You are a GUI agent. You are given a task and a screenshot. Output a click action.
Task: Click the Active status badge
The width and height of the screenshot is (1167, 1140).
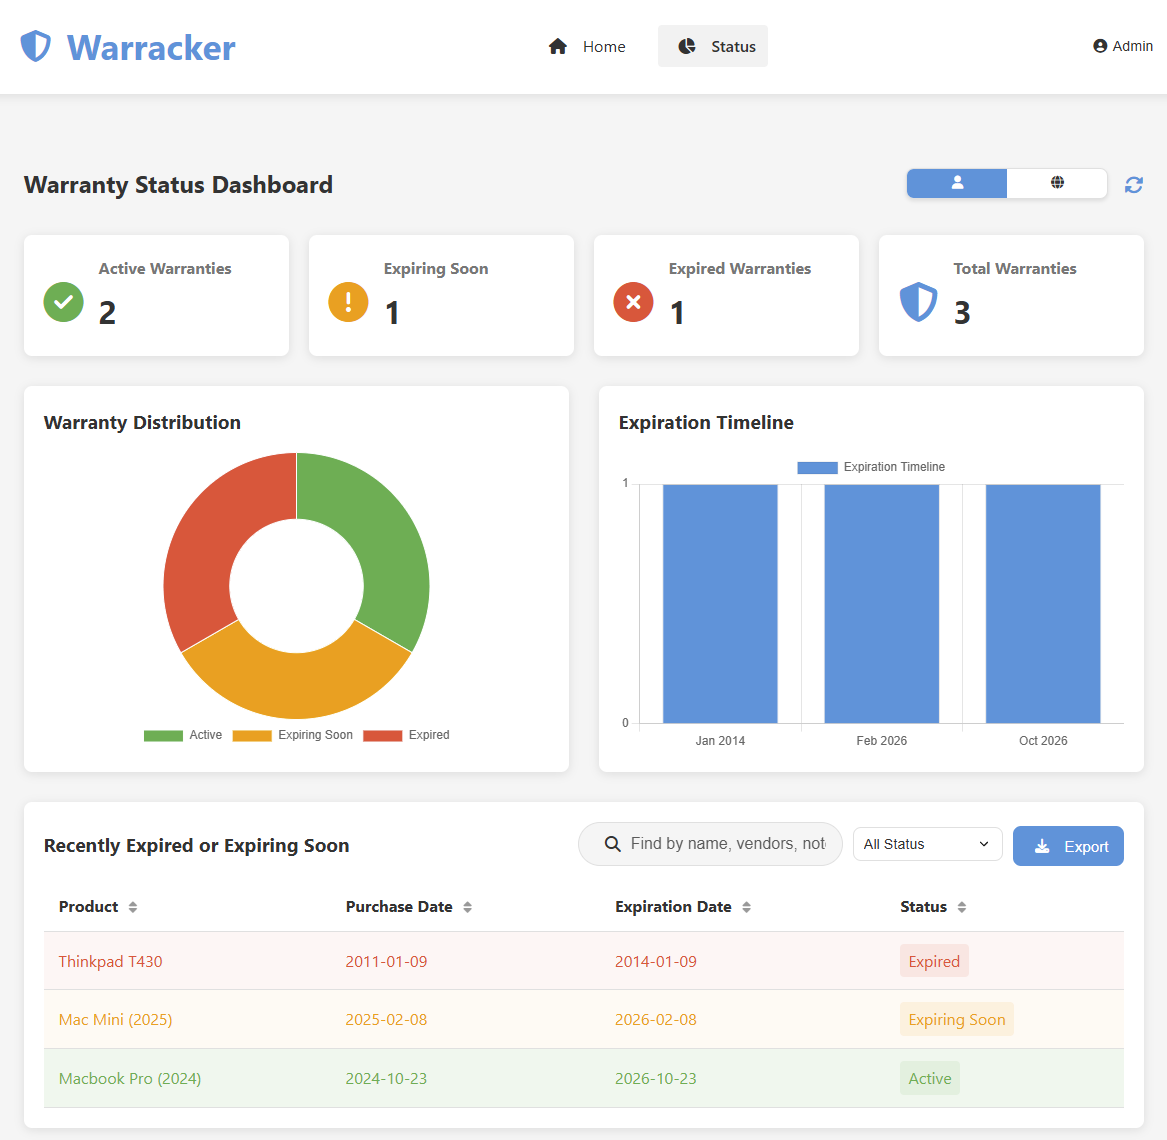(930, 1078)
